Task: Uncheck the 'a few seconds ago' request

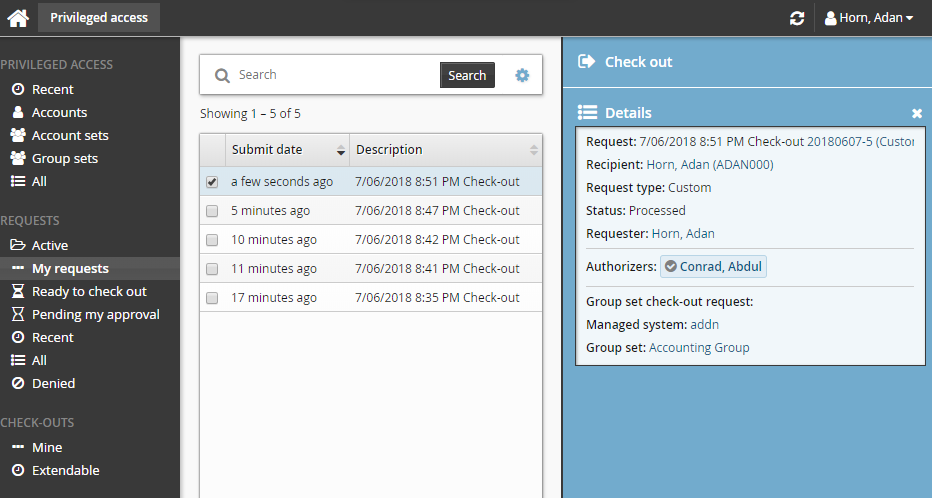Action: point(212,182)
